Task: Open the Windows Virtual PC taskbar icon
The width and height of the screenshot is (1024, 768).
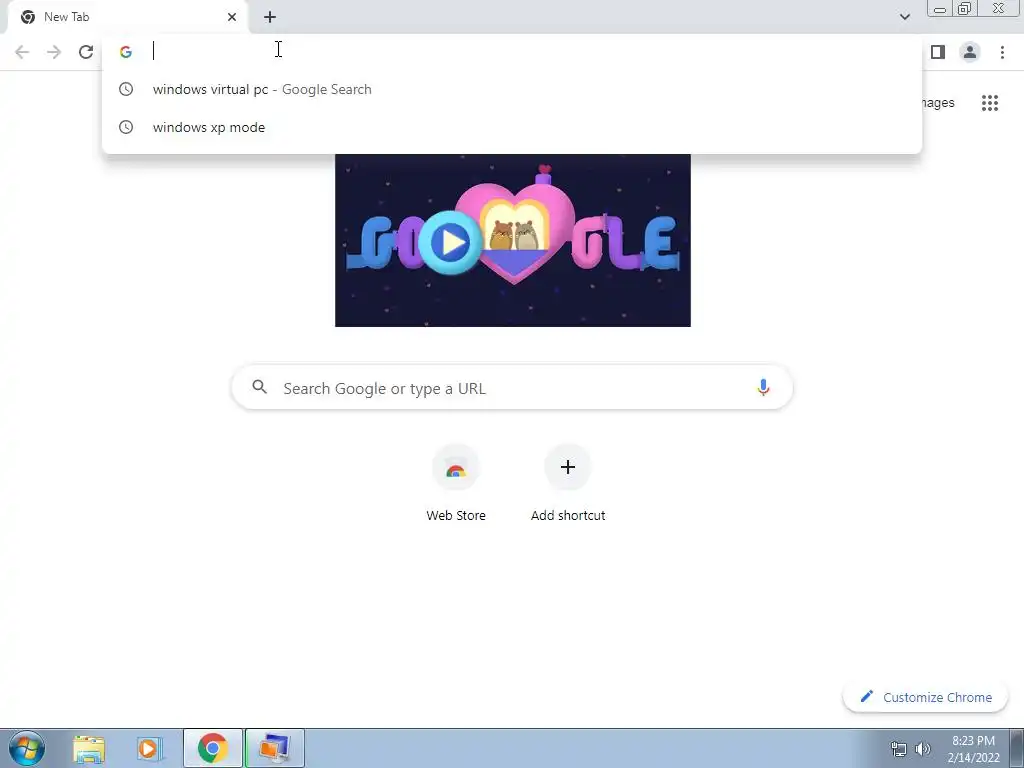Action: [274, 748]
